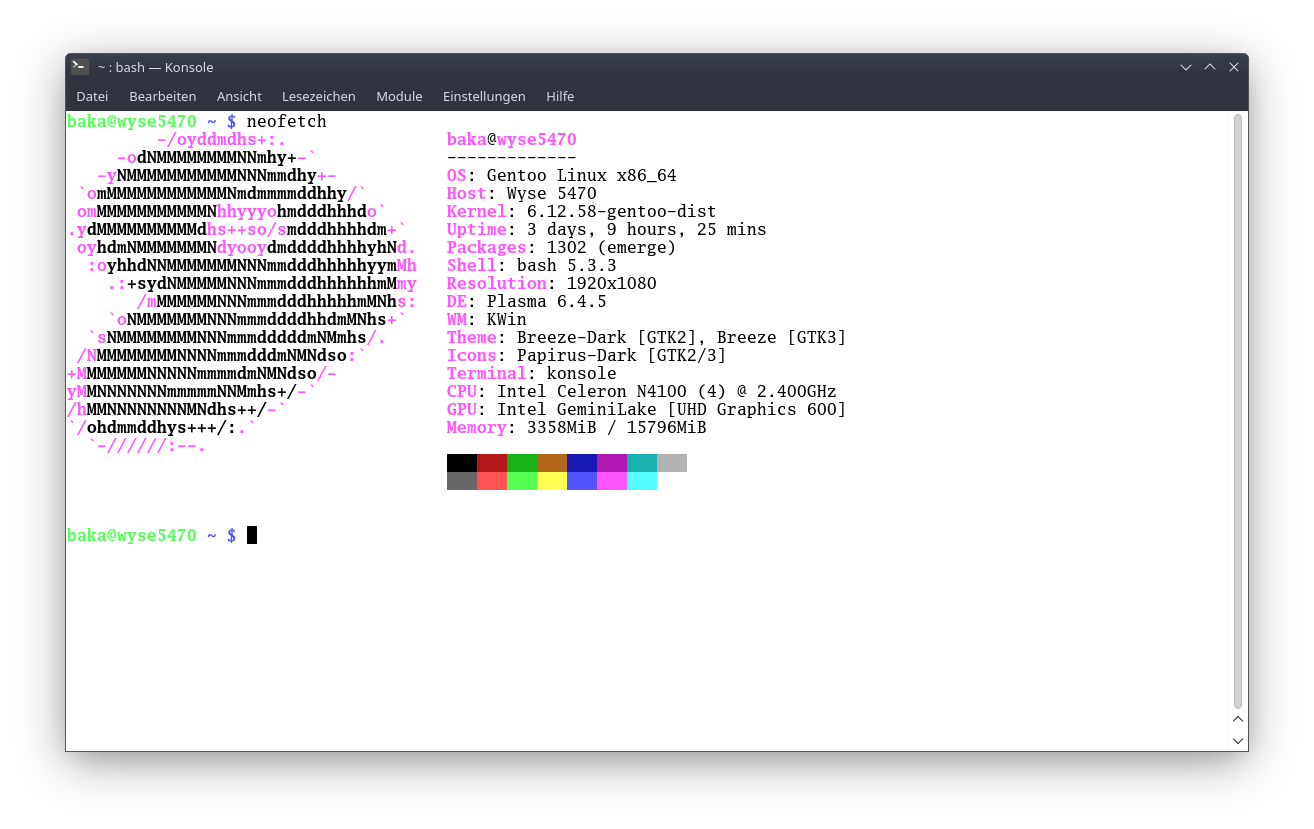Click the 'neofetch' command text
The image size is (1314, 829).
pos(287,122)
